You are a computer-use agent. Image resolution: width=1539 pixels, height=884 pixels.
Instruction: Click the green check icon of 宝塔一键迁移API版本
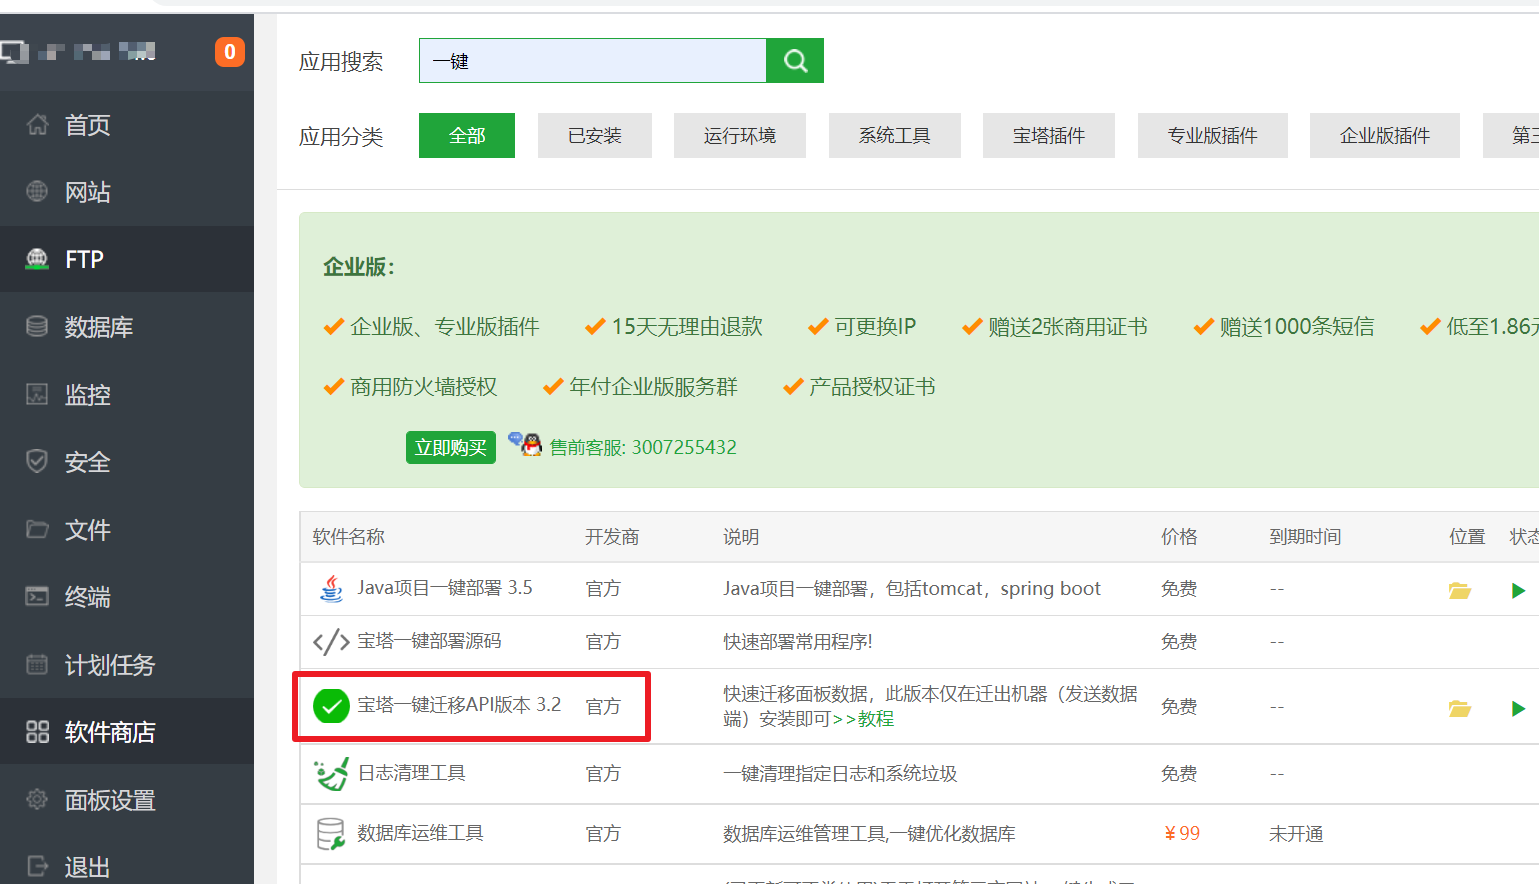click(331, 706)
